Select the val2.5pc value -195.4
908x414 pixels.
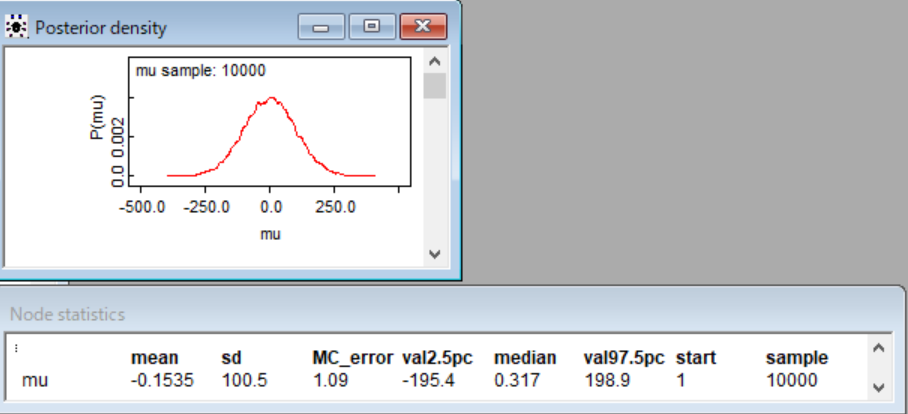pos(429,380)
